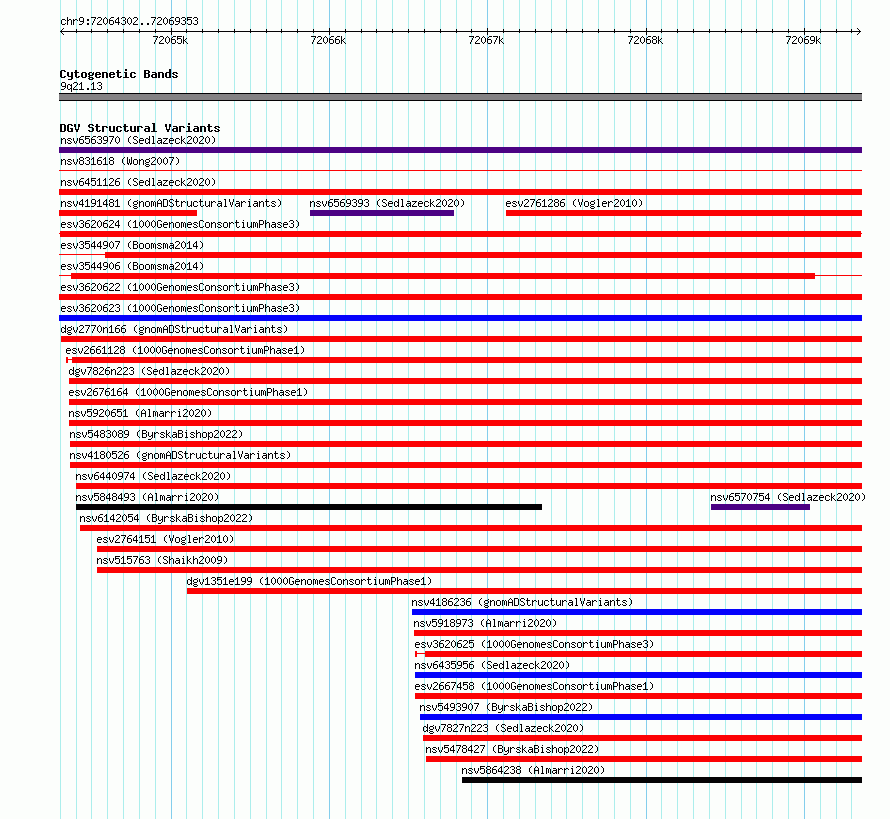890x819 pixels.
Task: Open dgv7827n223 (Sedlazeck2020) variant
Action: pyautogui.click(x=503, y=728)
